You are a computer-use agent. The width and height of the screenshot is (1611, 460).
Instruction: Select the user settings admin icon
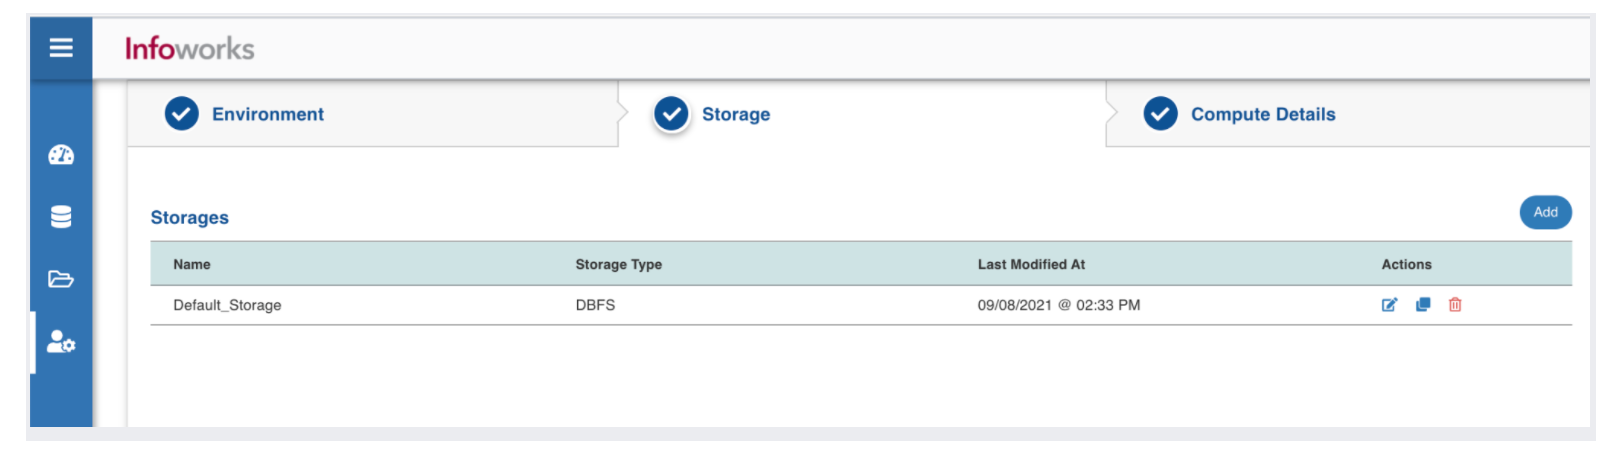point(61,342)
